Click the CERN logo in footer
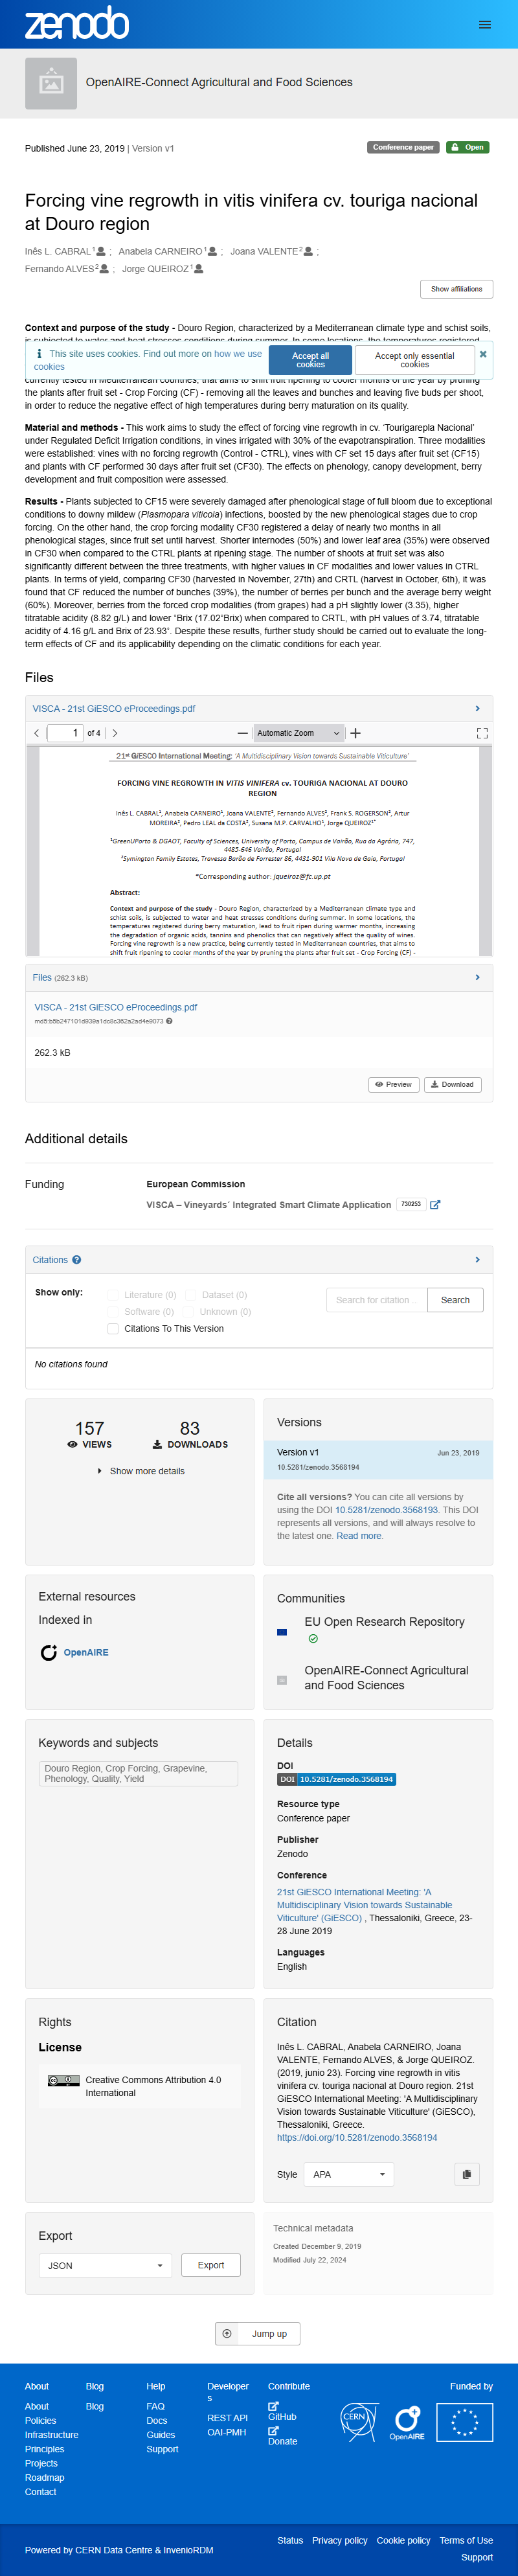This screenshot has height=2576, width=518. [359, 2421]
